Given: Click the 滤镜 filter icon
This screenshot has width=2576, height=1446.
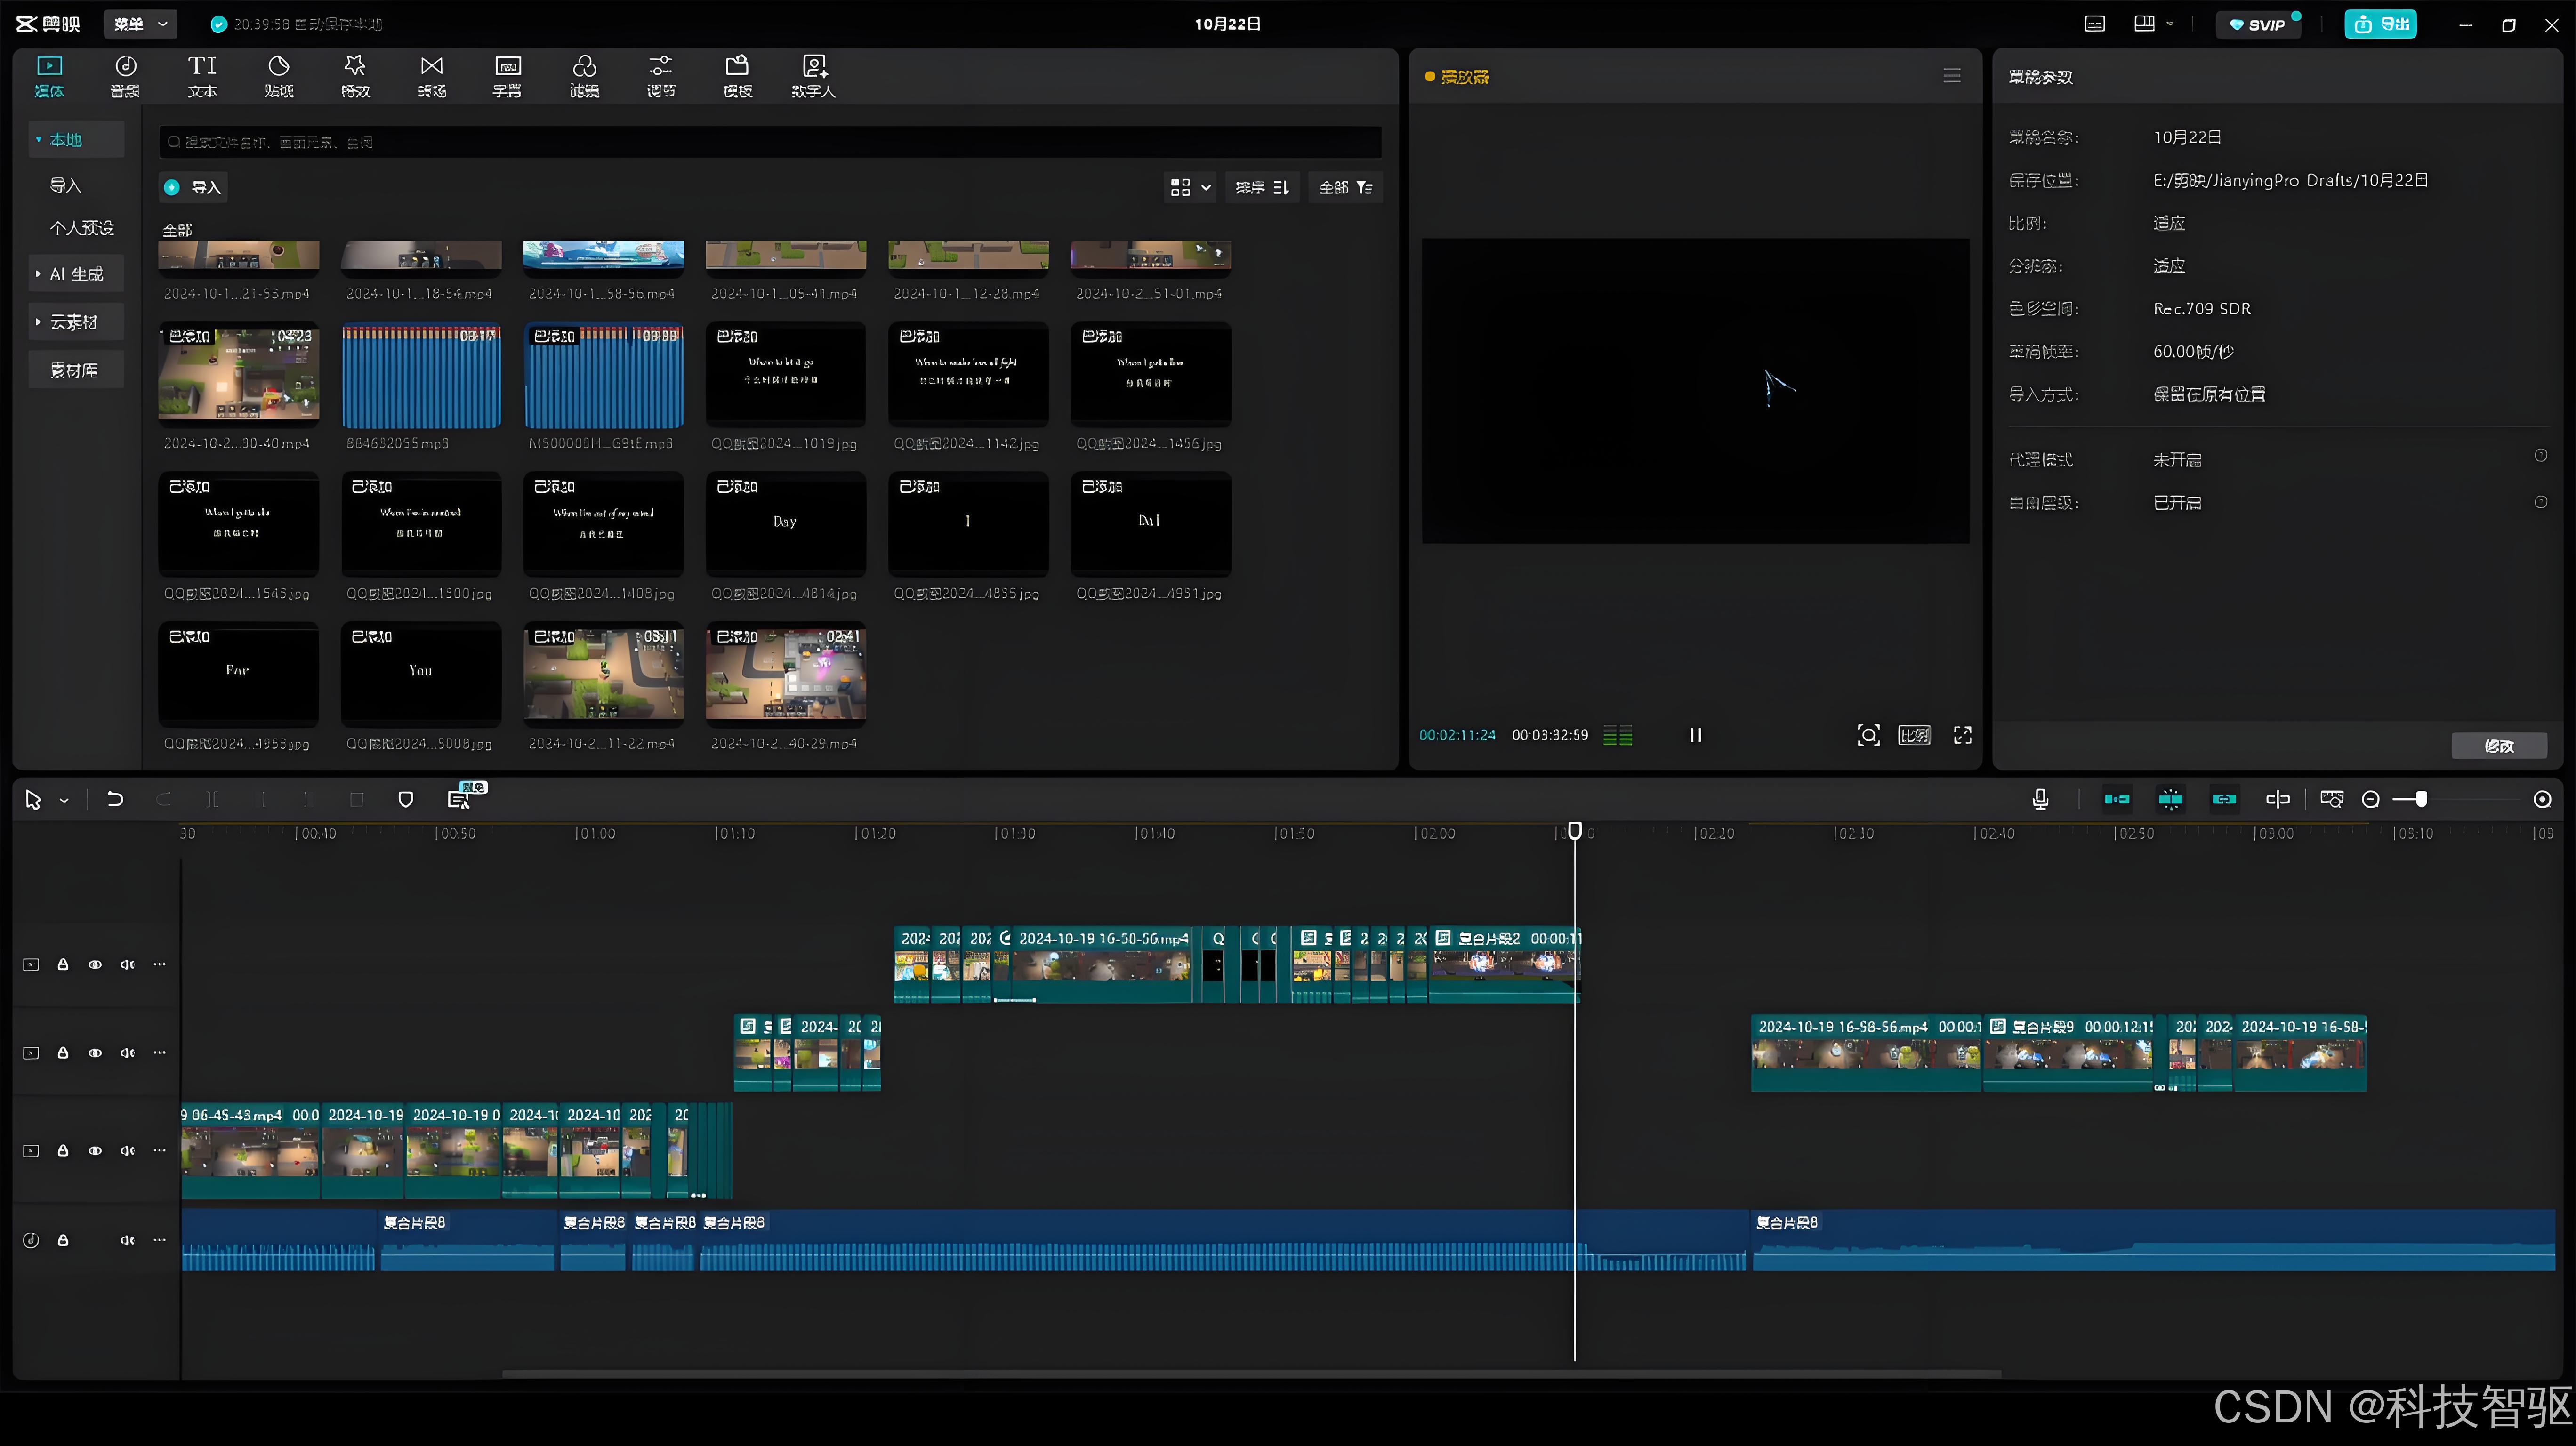Looking at the screenshot, I should 584,76.
